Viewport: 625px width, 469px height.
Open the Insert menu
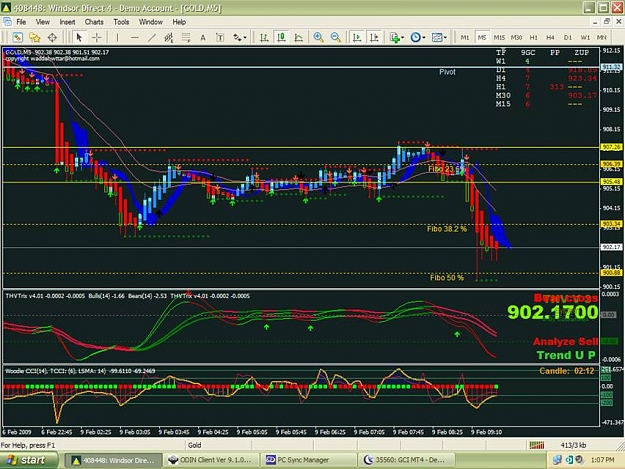click(x=67, y=22)
